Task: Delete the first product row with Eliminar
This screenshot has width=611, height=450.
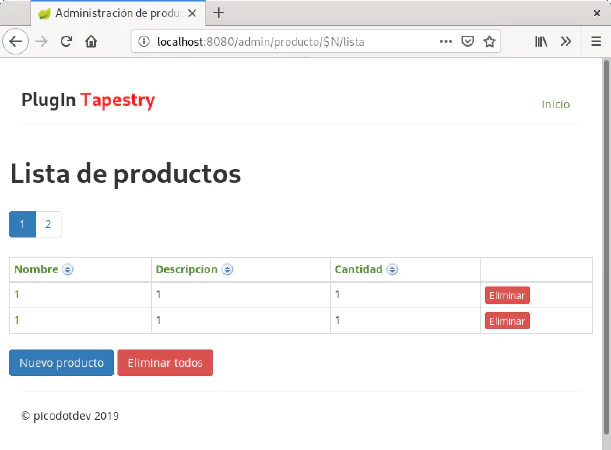Action: (507, 296)
